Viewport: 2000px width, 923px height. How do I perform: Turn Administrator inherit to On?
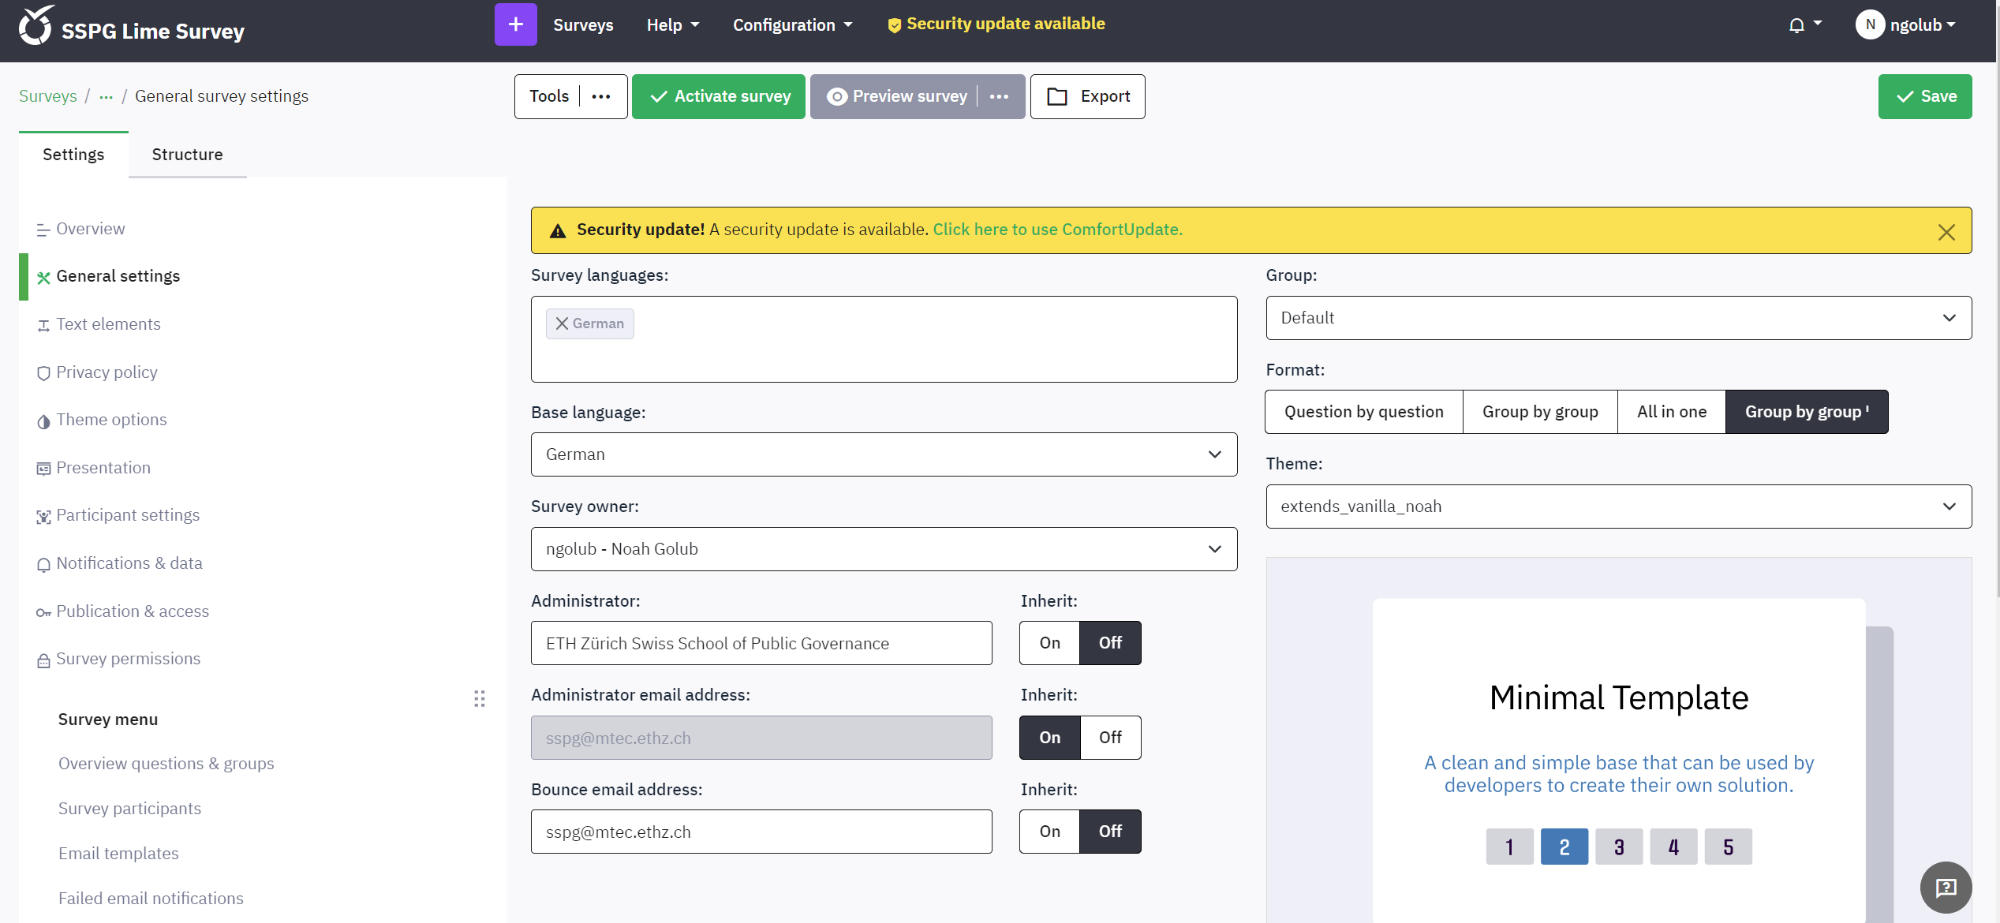1049,643
